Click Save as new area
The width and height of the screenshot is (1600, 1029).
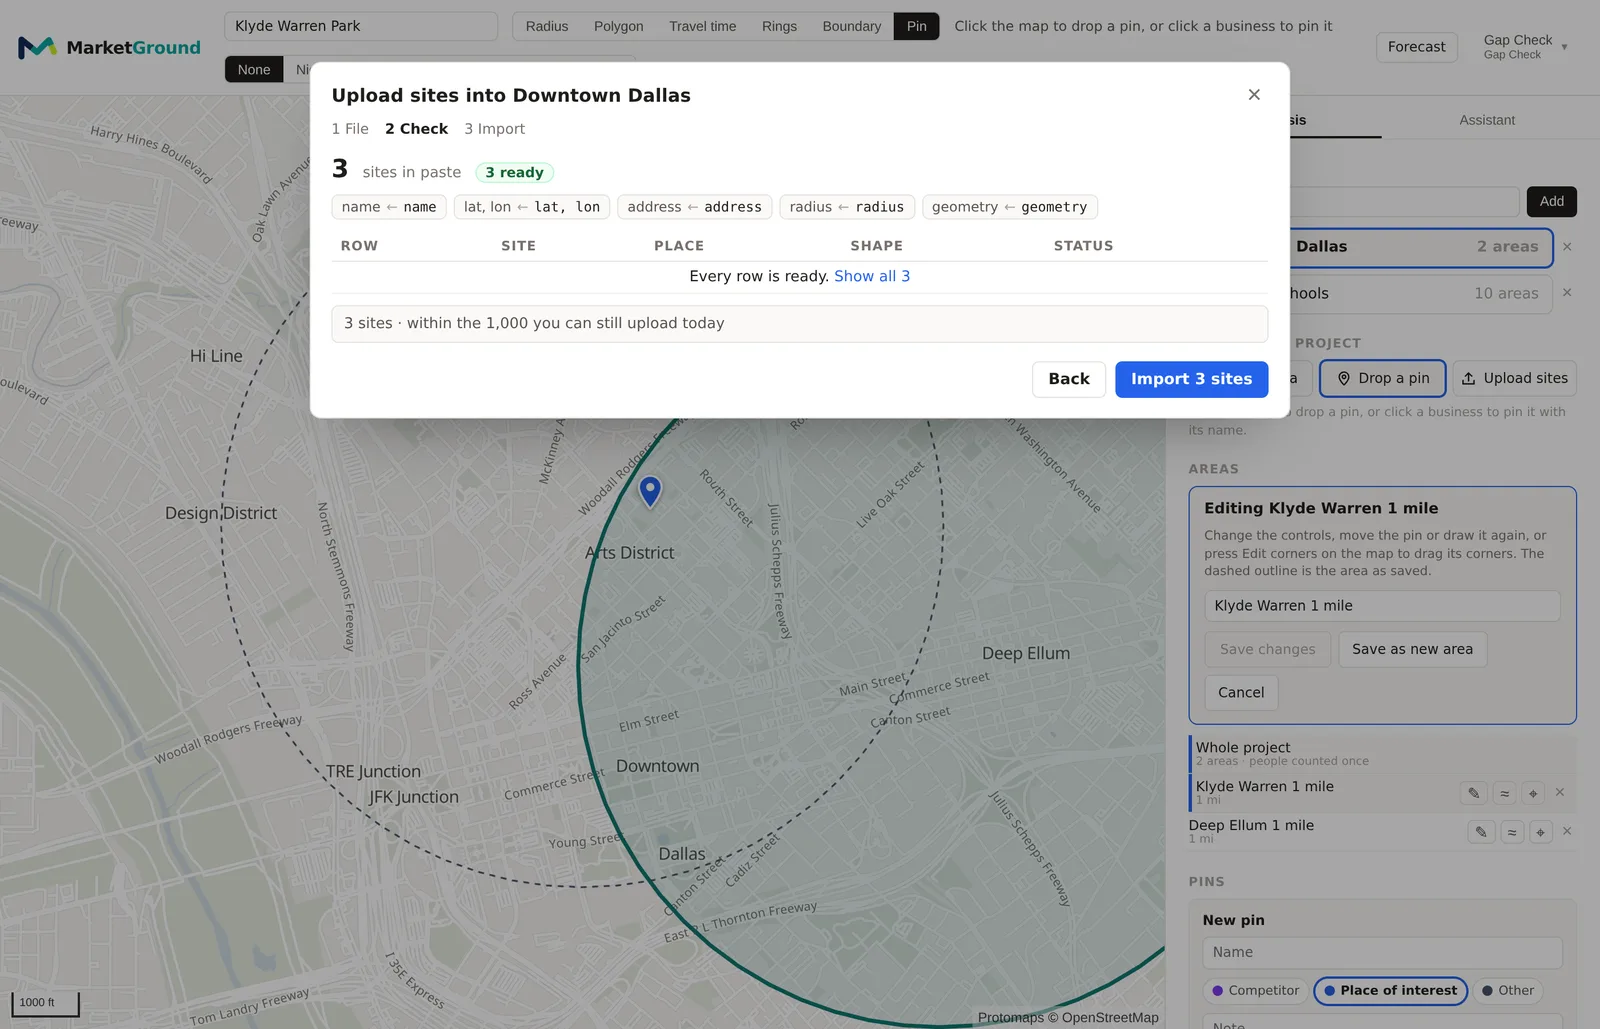1412,649
